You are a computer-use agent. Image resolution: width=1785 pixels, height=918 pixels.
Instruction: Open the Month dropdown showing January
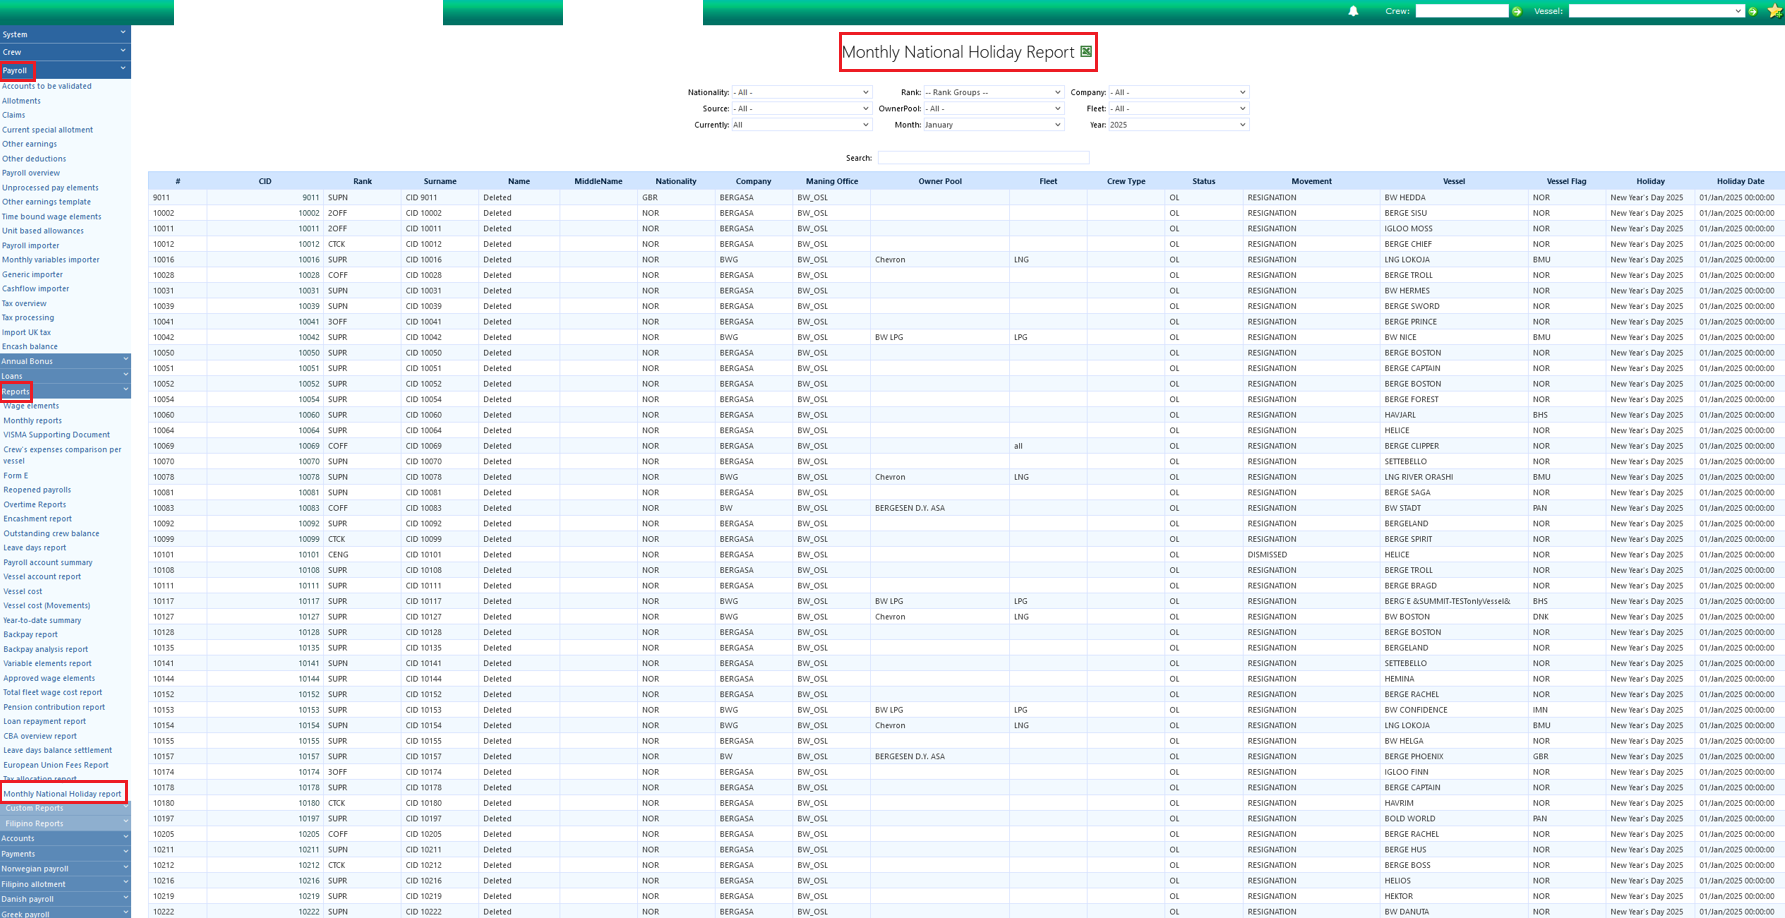point(992,125)
